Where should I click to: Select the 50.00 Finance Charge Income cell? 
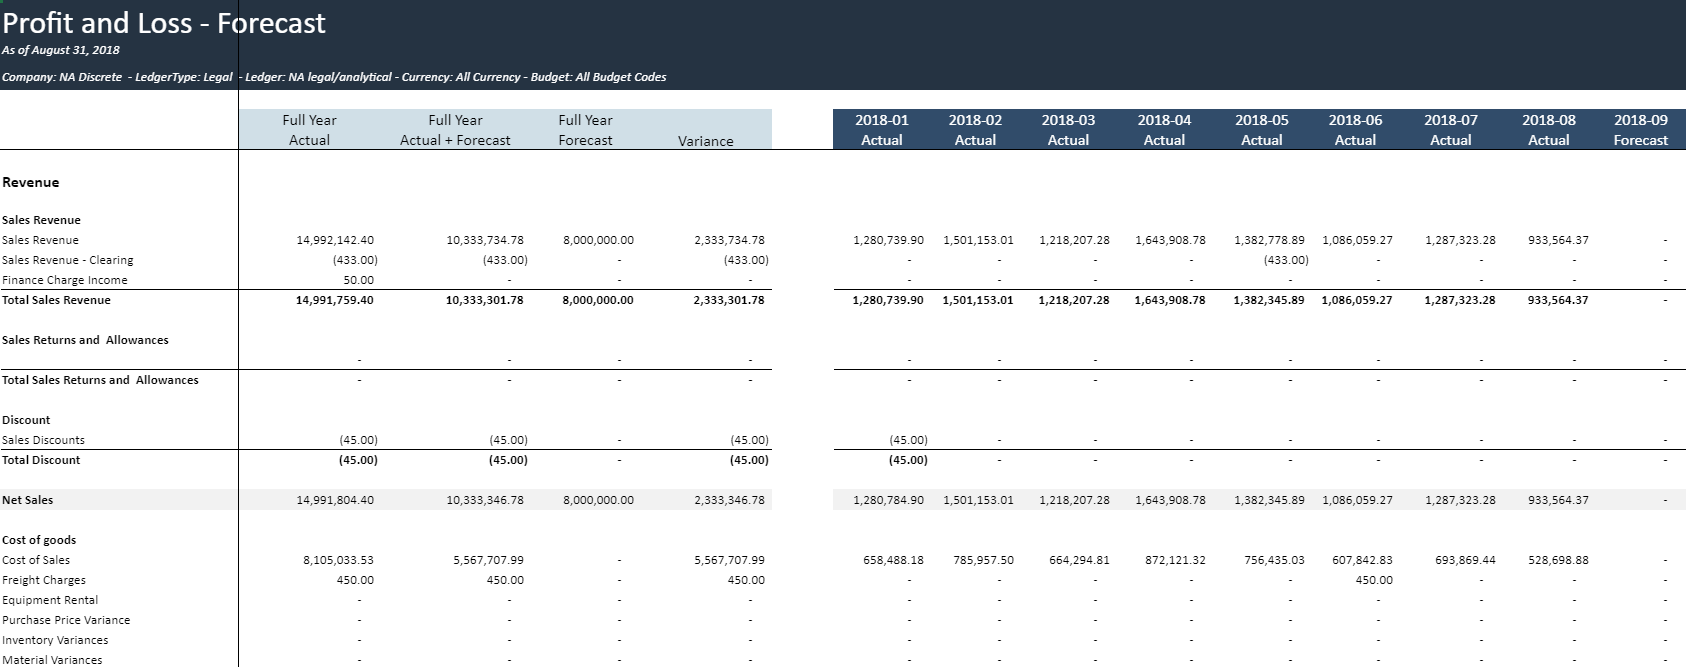tap(358, 280)
